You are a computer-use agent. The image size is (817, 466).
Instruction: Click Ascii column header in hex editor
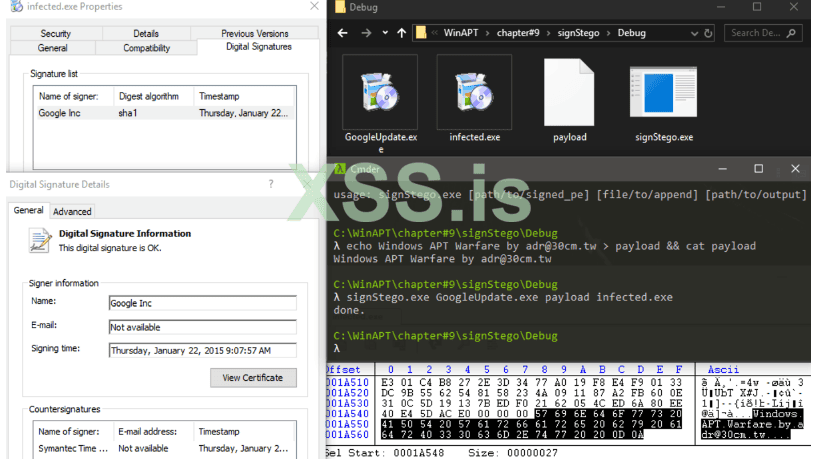click(723, 370)
